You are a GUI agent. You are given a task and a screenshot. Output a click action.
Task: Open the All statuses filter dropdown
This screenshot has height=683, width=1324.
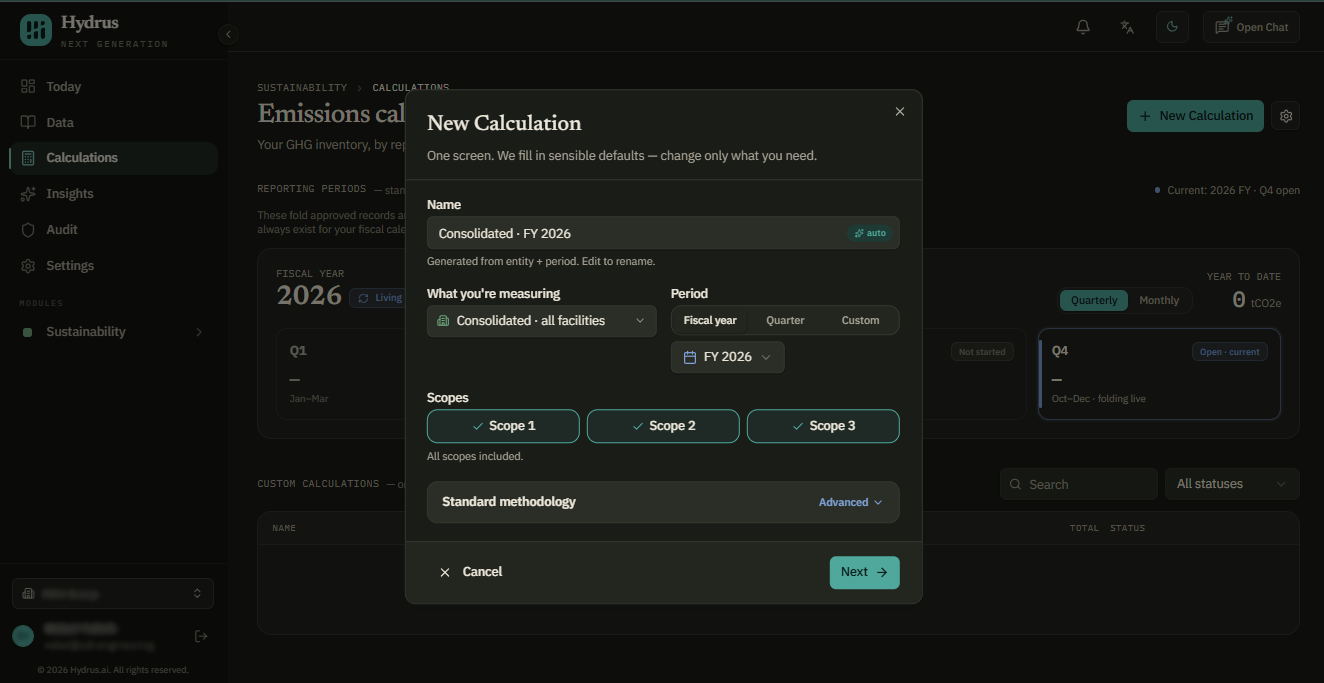click(x=1232, y=484)
